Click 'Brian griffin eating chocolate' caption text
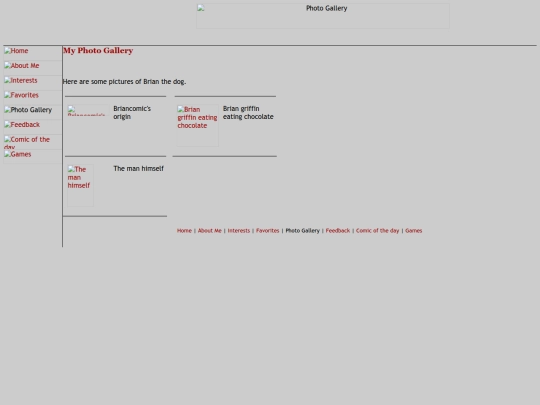This screenshot has width=540, height=405. tap(248, 113)
